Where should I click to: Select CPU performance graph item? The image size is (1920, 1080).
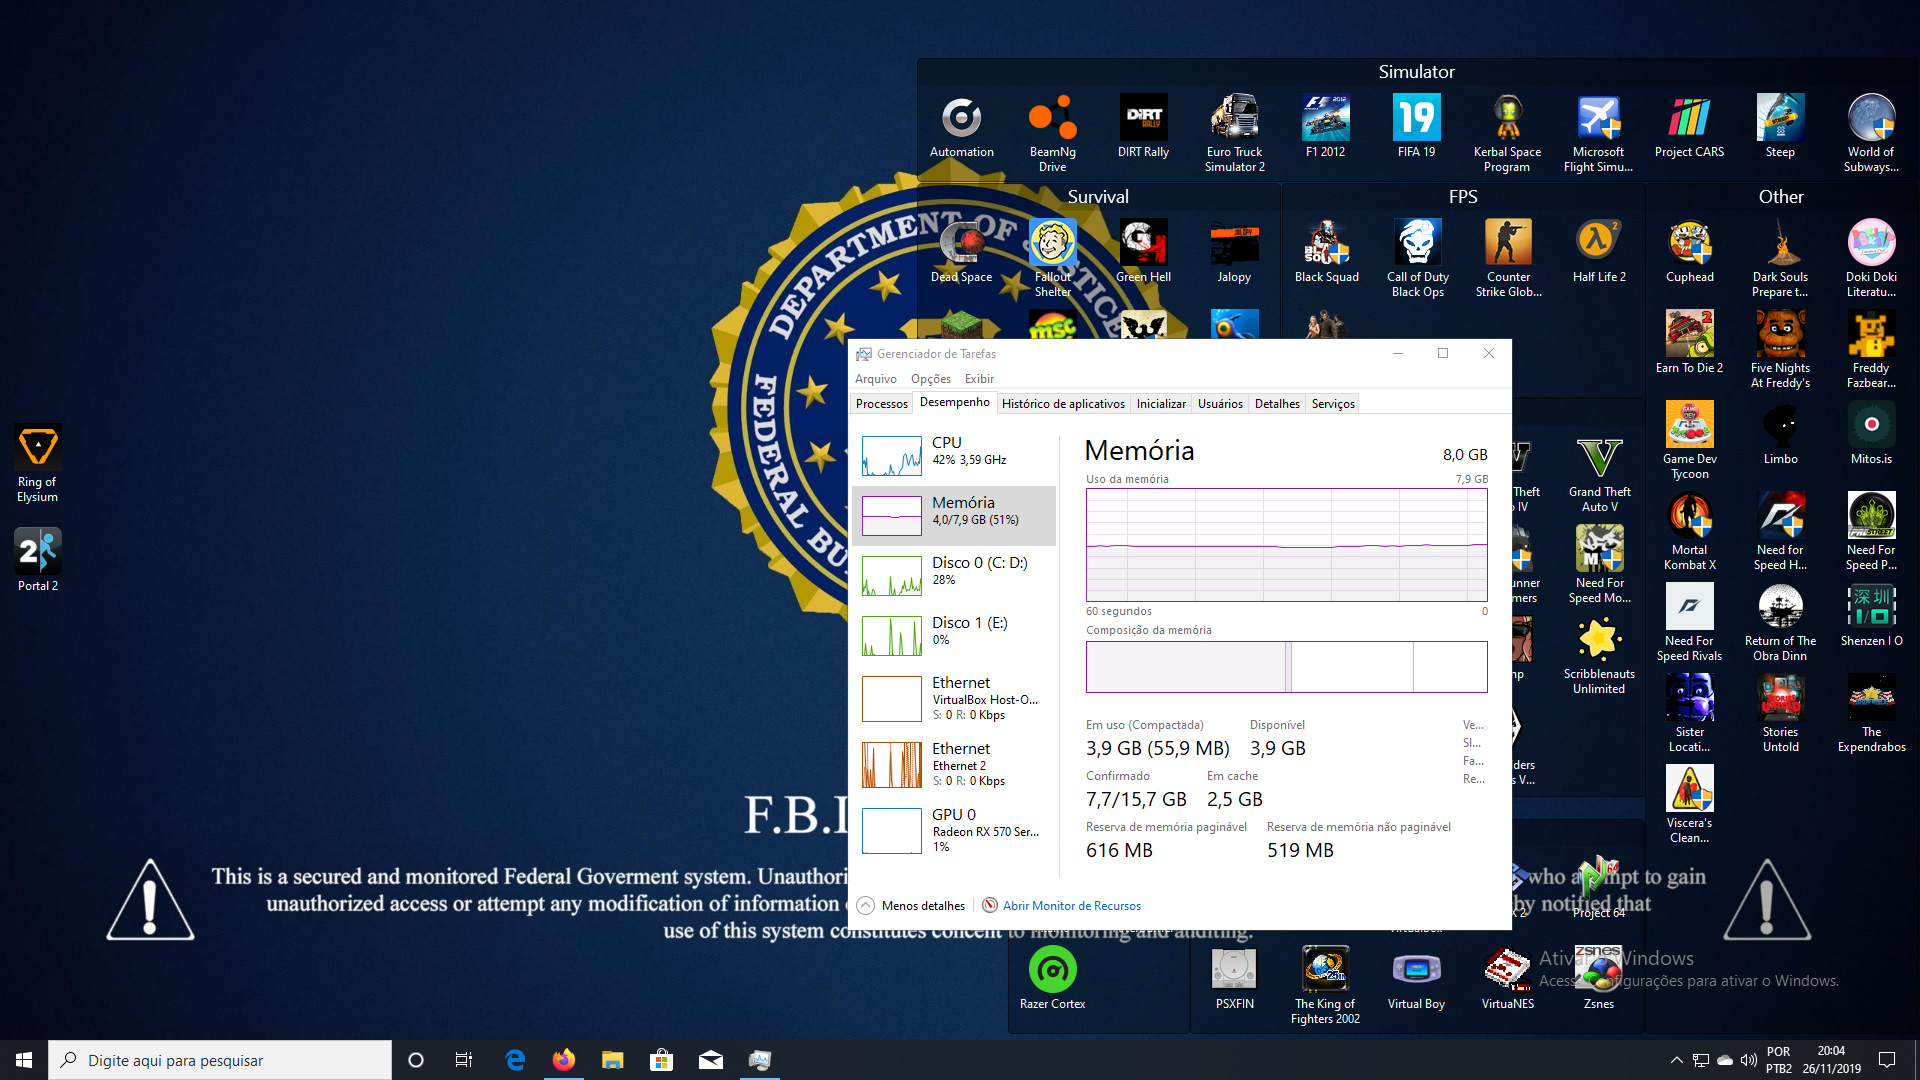(954, 456)
